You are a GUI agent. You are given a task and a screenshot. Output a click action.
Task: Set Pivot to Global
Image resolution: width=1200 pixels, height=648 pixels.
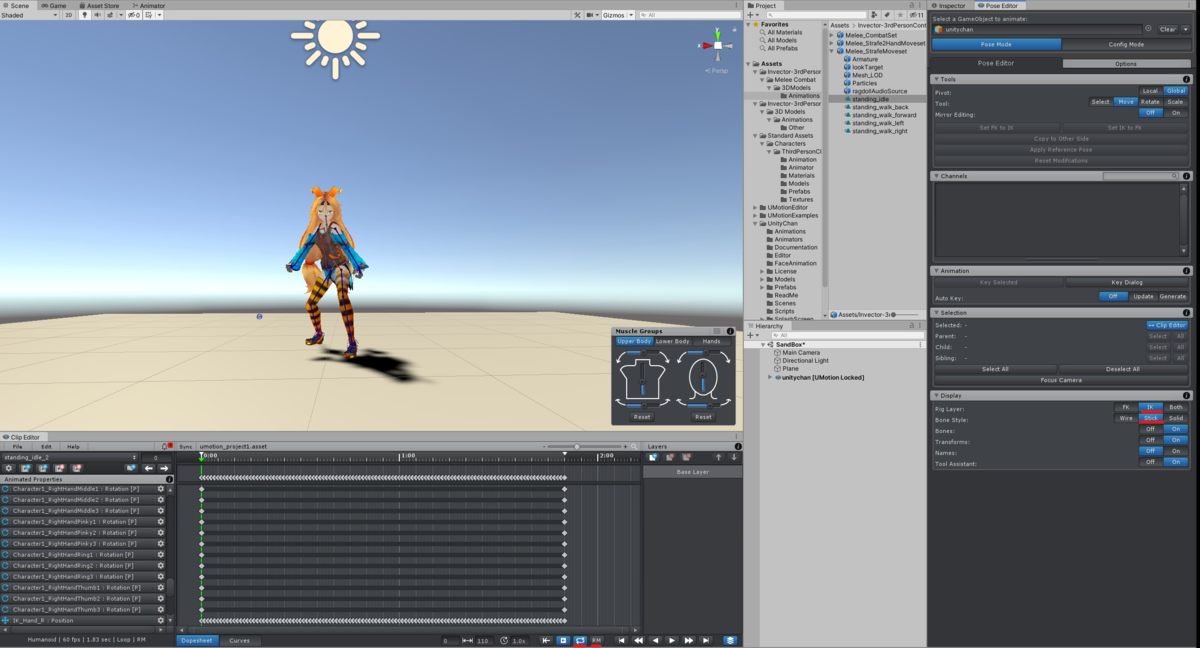tap(1176, 91)
